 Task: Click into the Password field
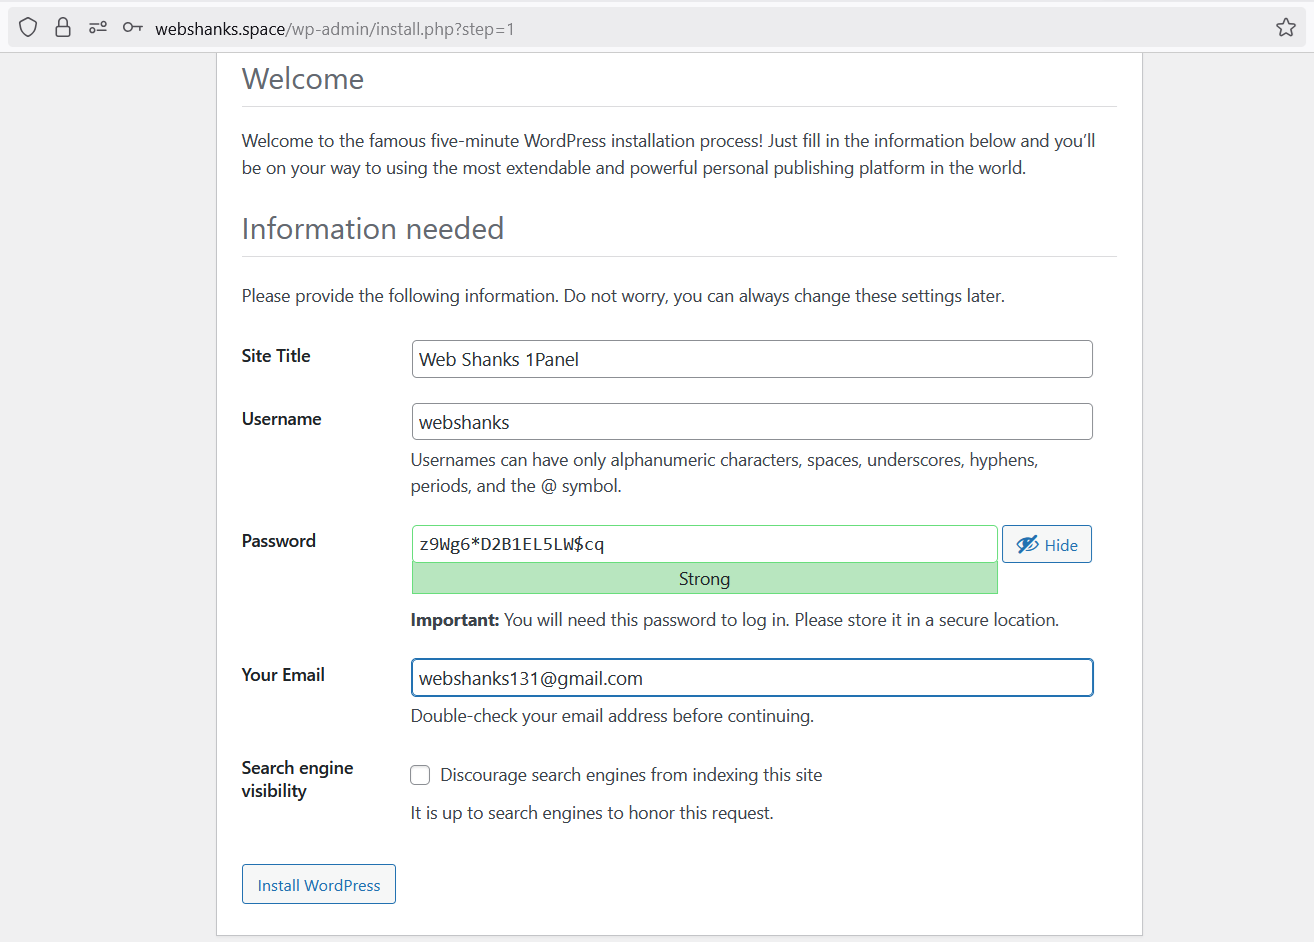click(705, 544)
